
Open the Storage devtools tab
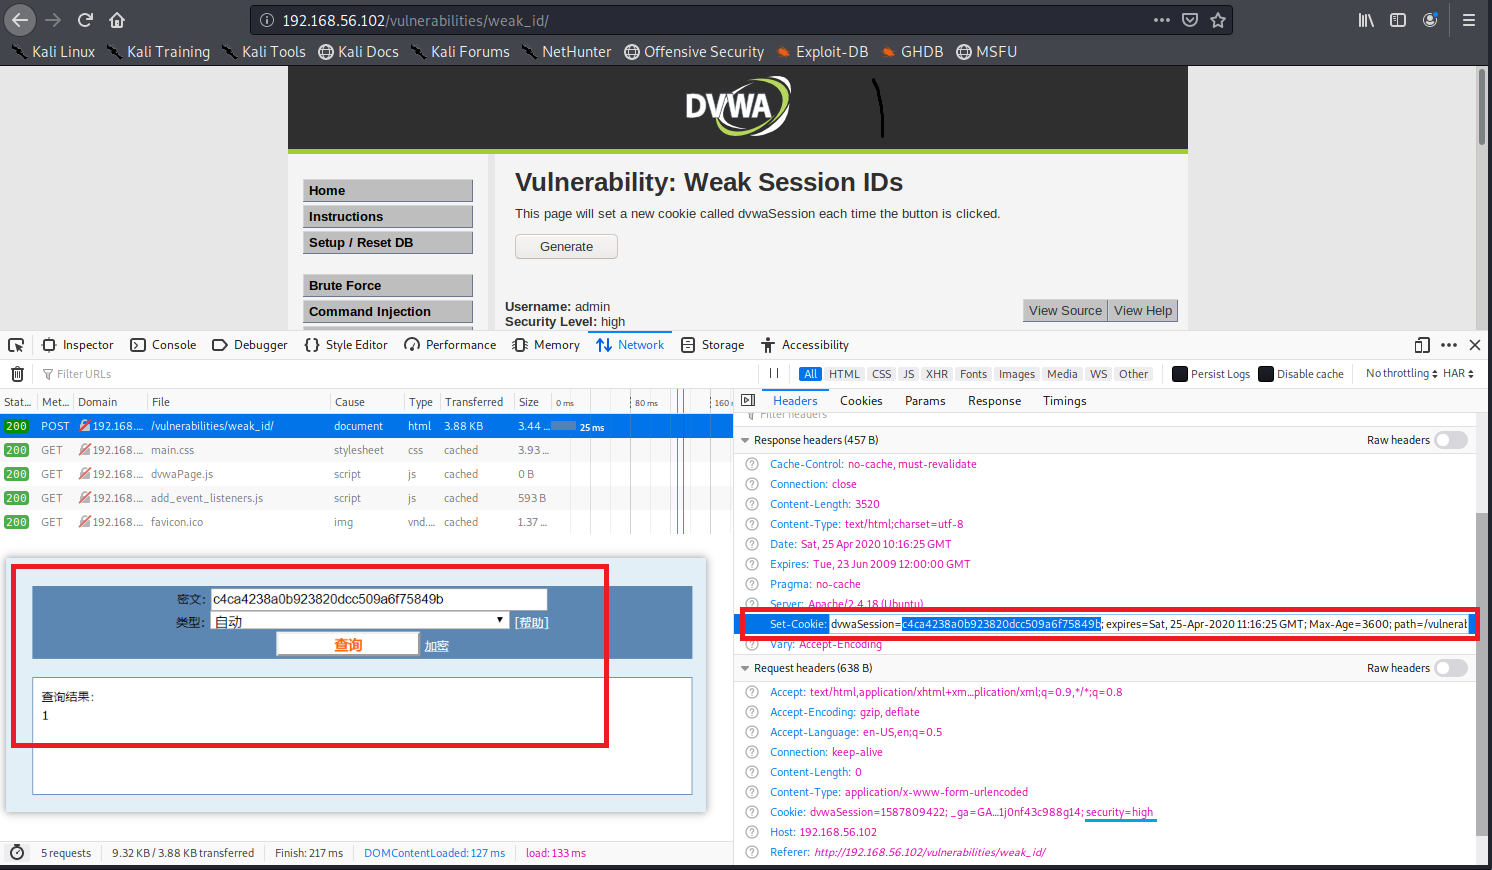click(x=713, y=345)
